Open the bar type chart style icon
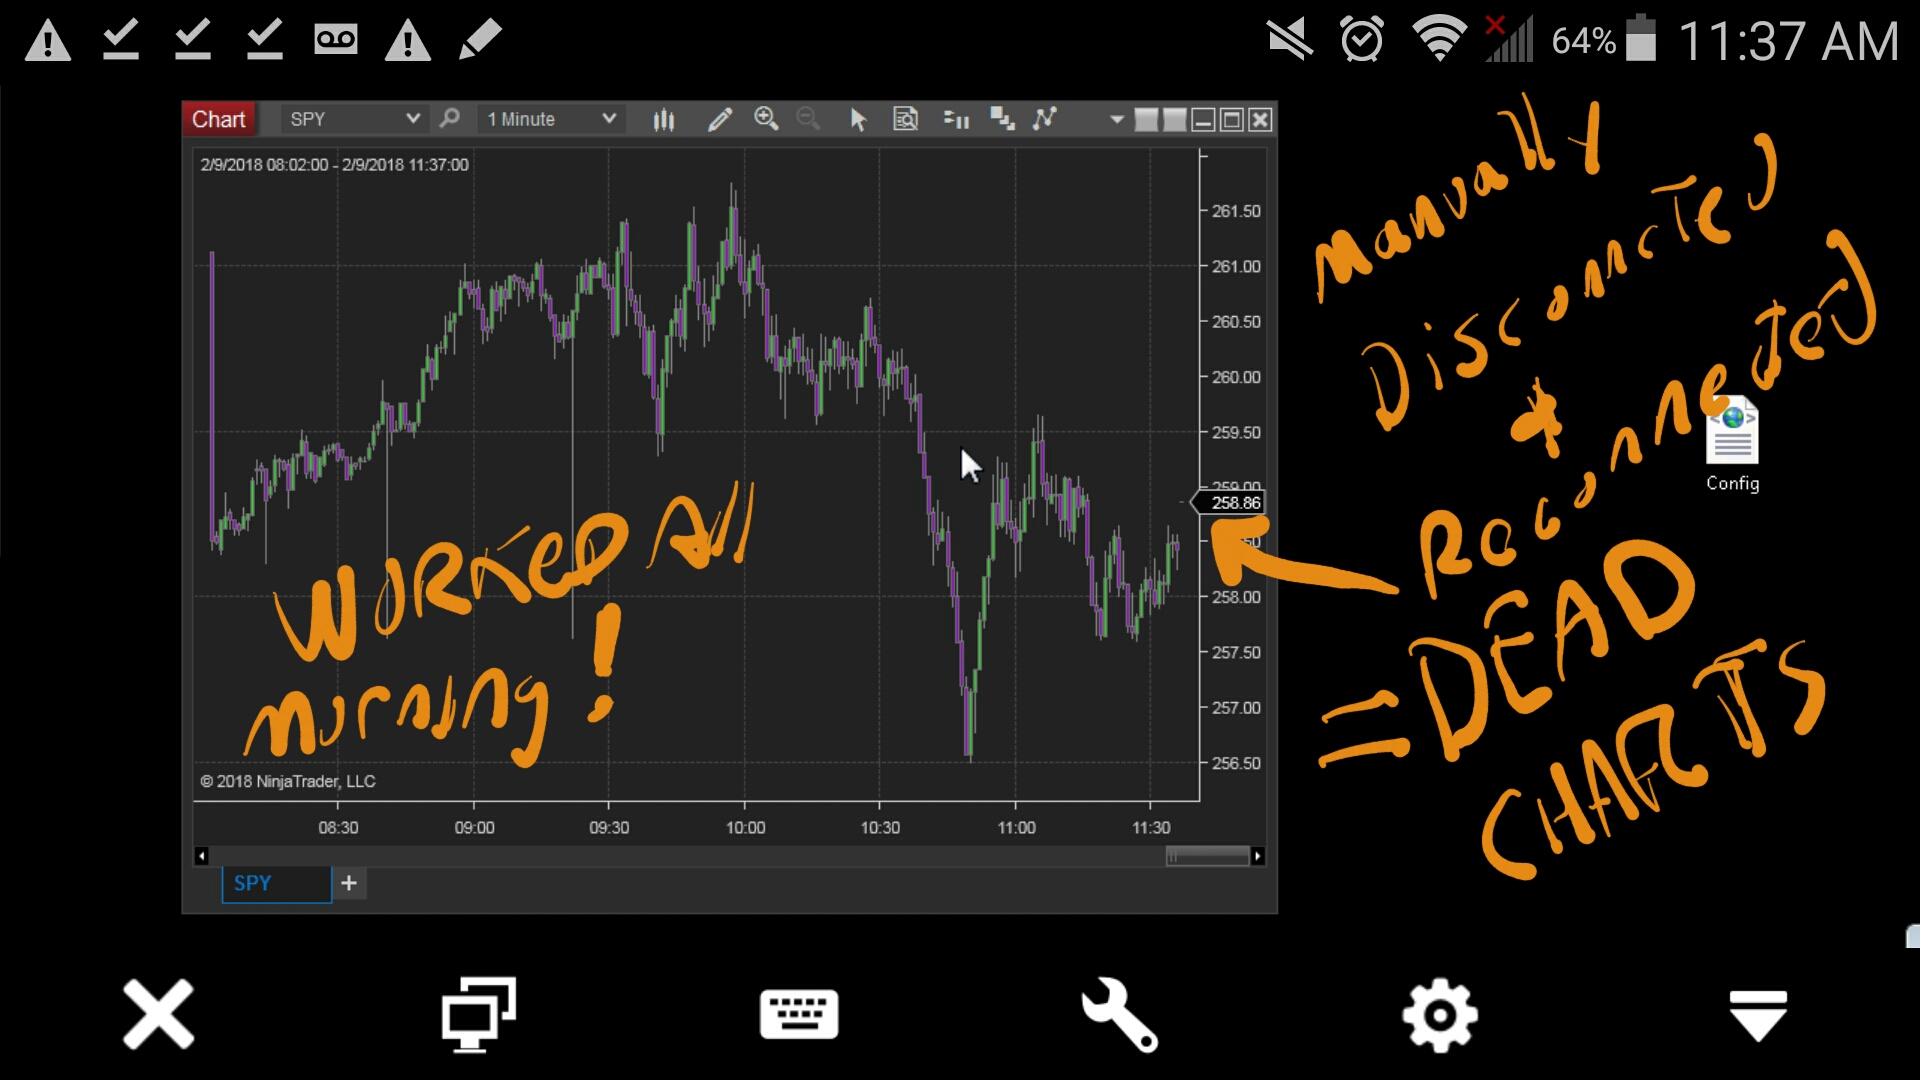Screen dimensions: 1920x1080 point(664,120)
